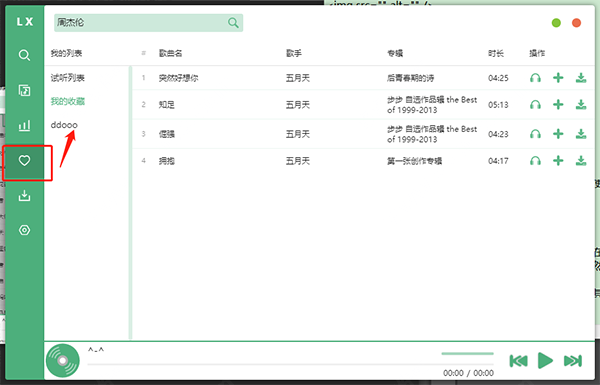This screenshot has height=385, width=600.
Task: Start playback with the play button
Action: (545, 361)
